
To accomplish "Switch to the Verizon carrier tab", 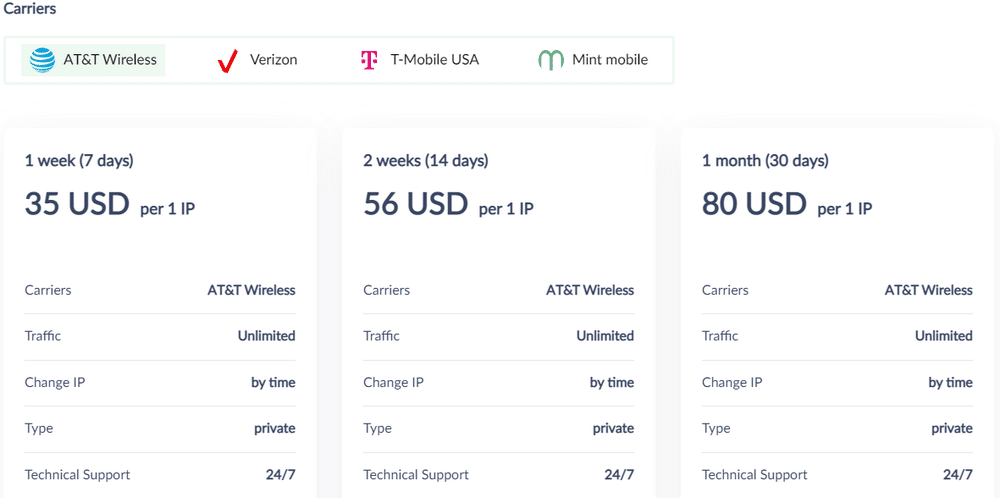I will pyautogui.click(x=257, y=60).
